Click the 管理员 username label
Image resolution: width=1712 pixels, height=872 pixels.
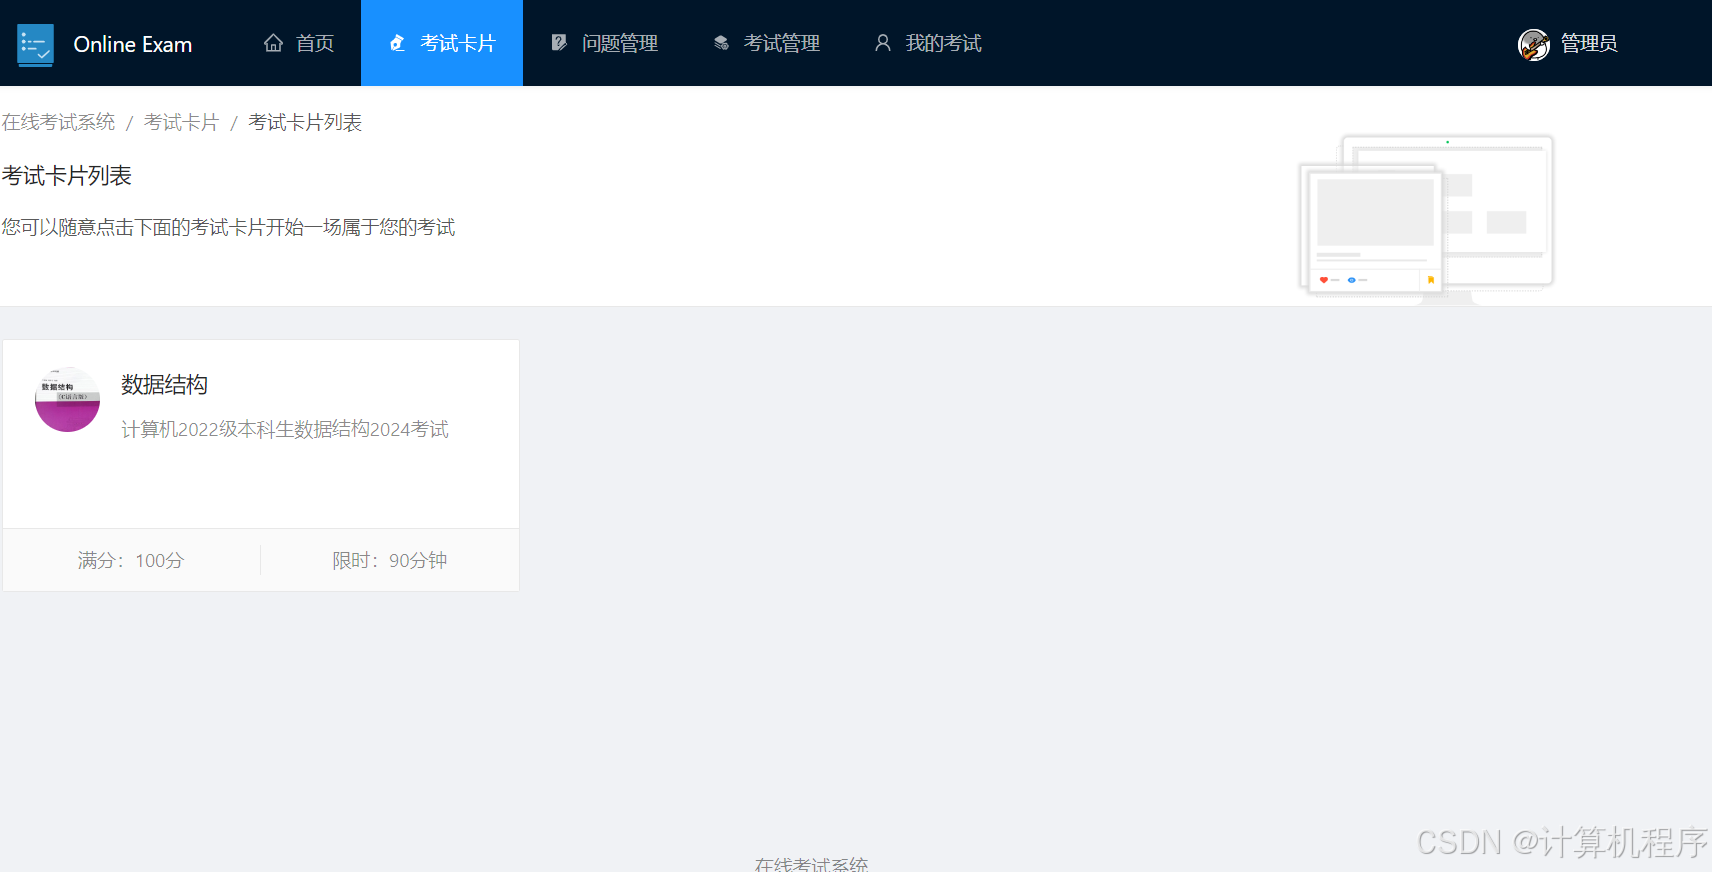1589,43
